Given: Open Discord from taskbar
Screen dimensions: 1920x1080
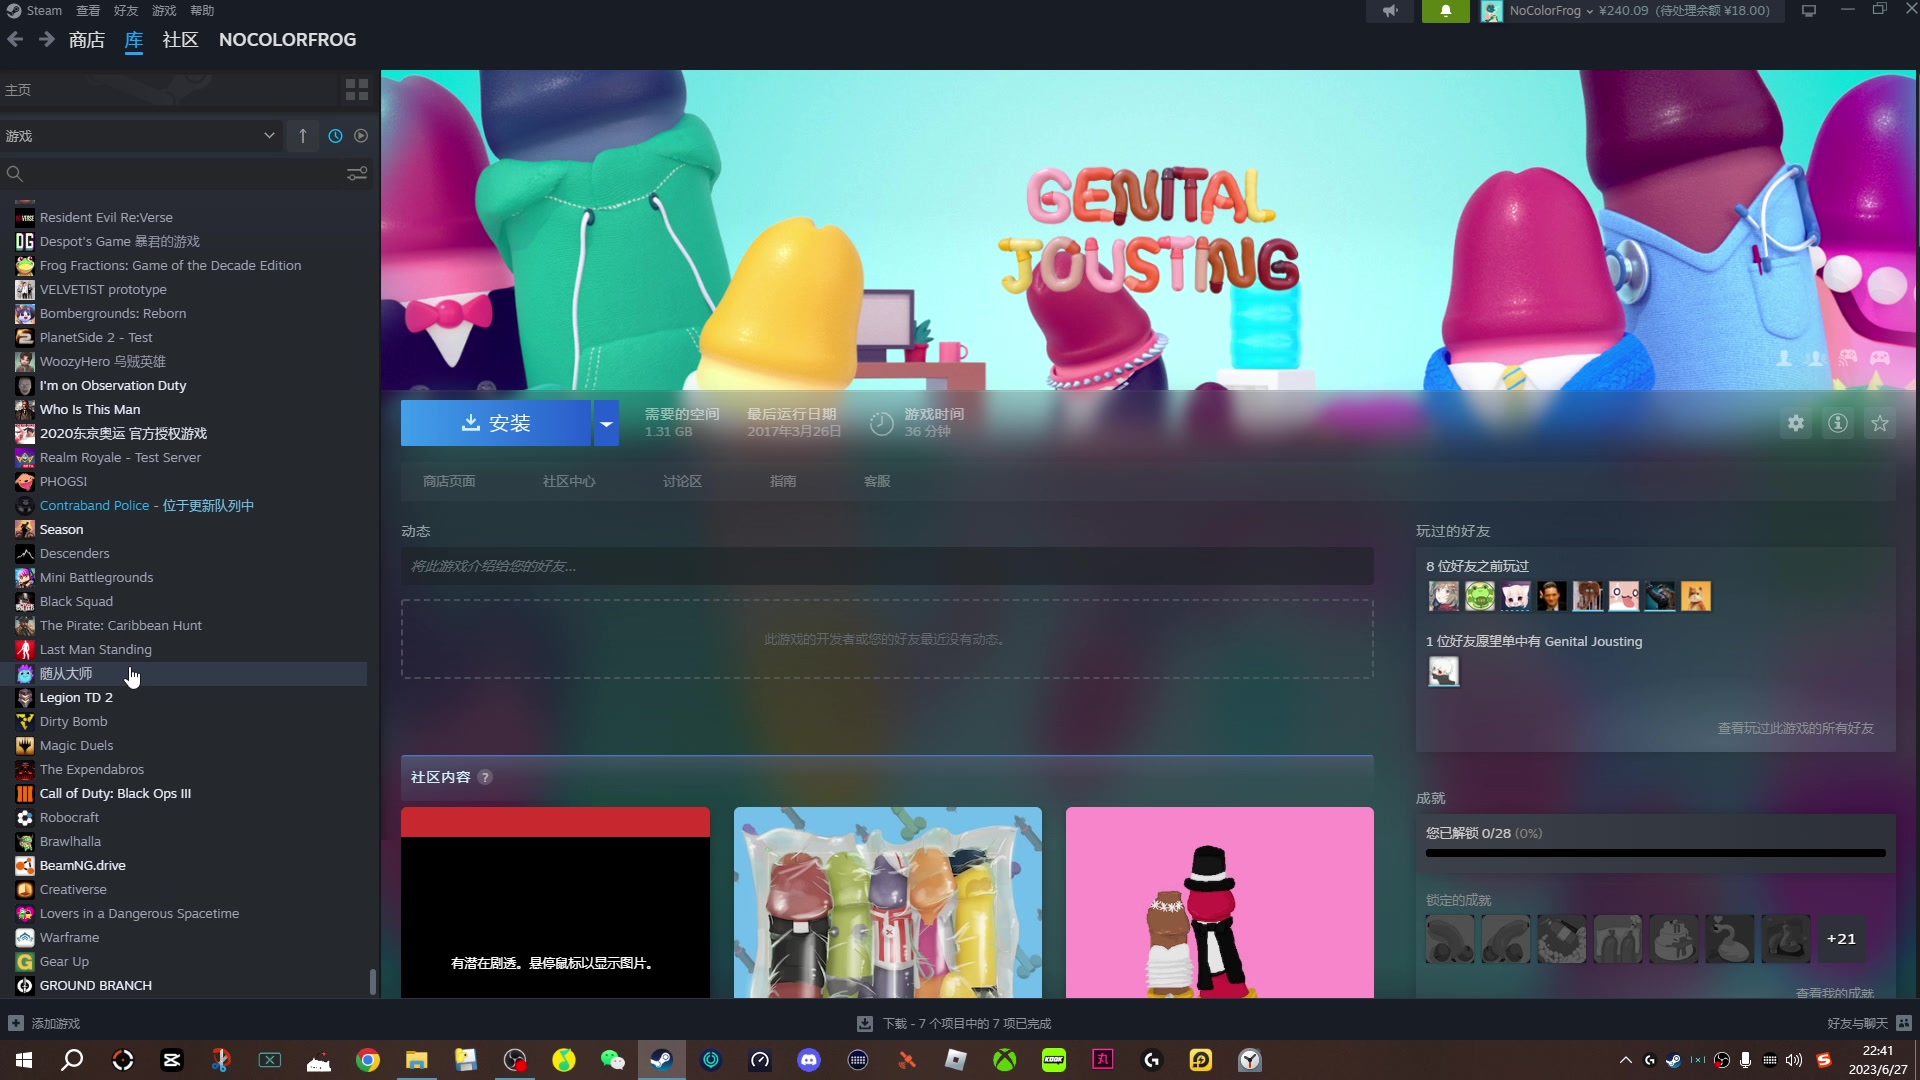Looking at the screenshot, I should 809,1060.
